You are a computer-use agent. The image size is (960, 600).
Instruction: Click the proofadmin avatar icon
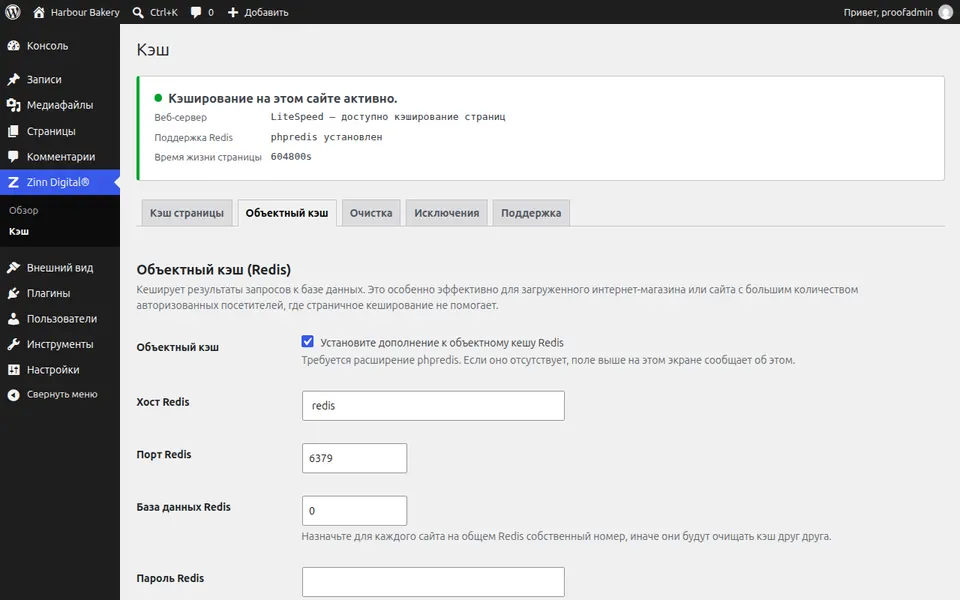coord(945,12)
